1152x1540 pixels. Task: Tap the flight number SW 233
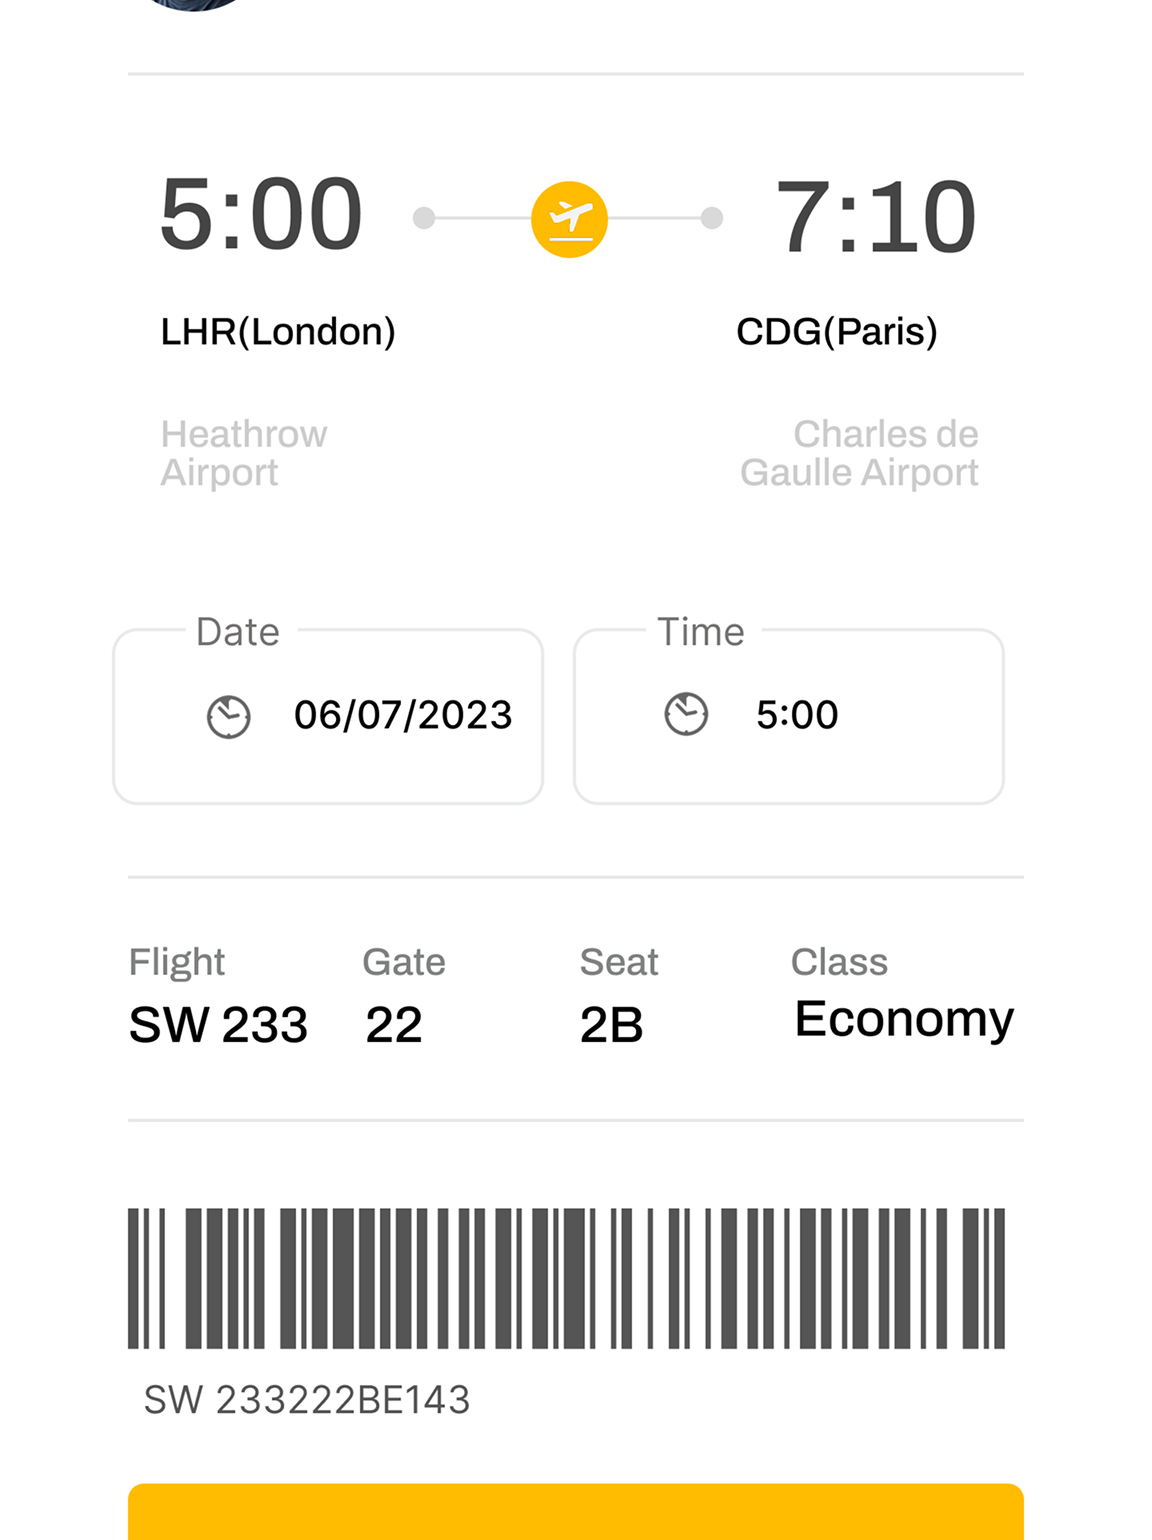tap(218, 1025)
